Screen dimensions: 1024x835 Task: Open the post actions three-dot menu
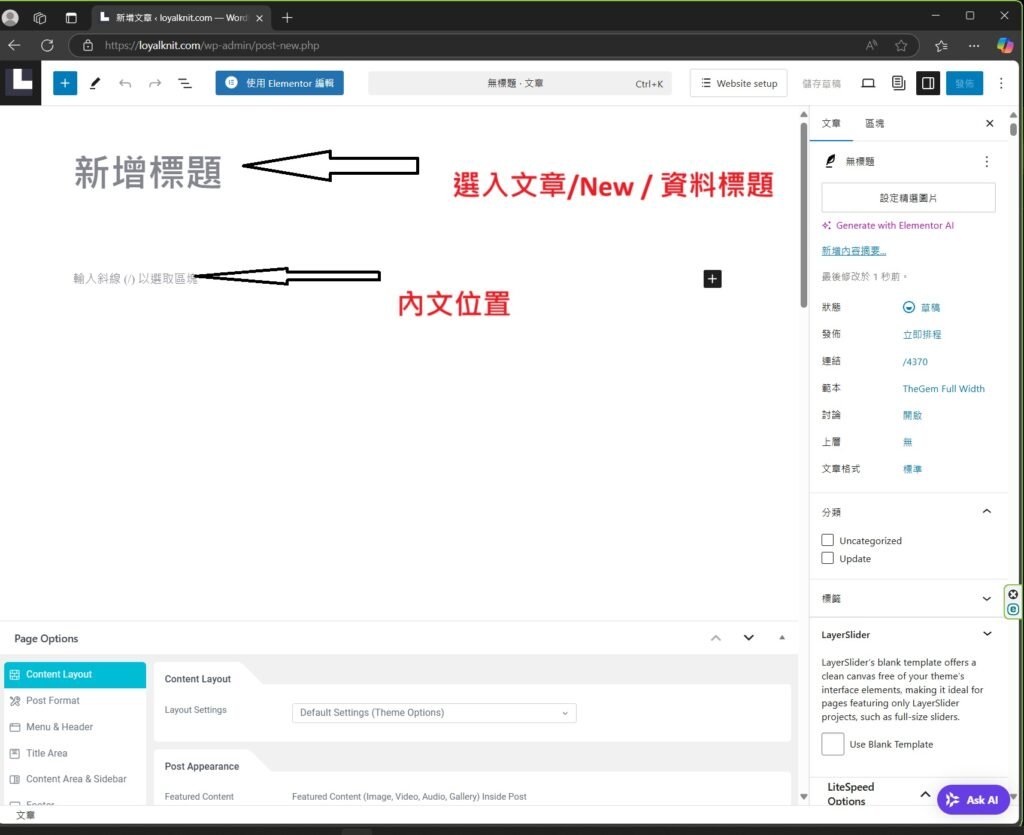tap(987, 161)
